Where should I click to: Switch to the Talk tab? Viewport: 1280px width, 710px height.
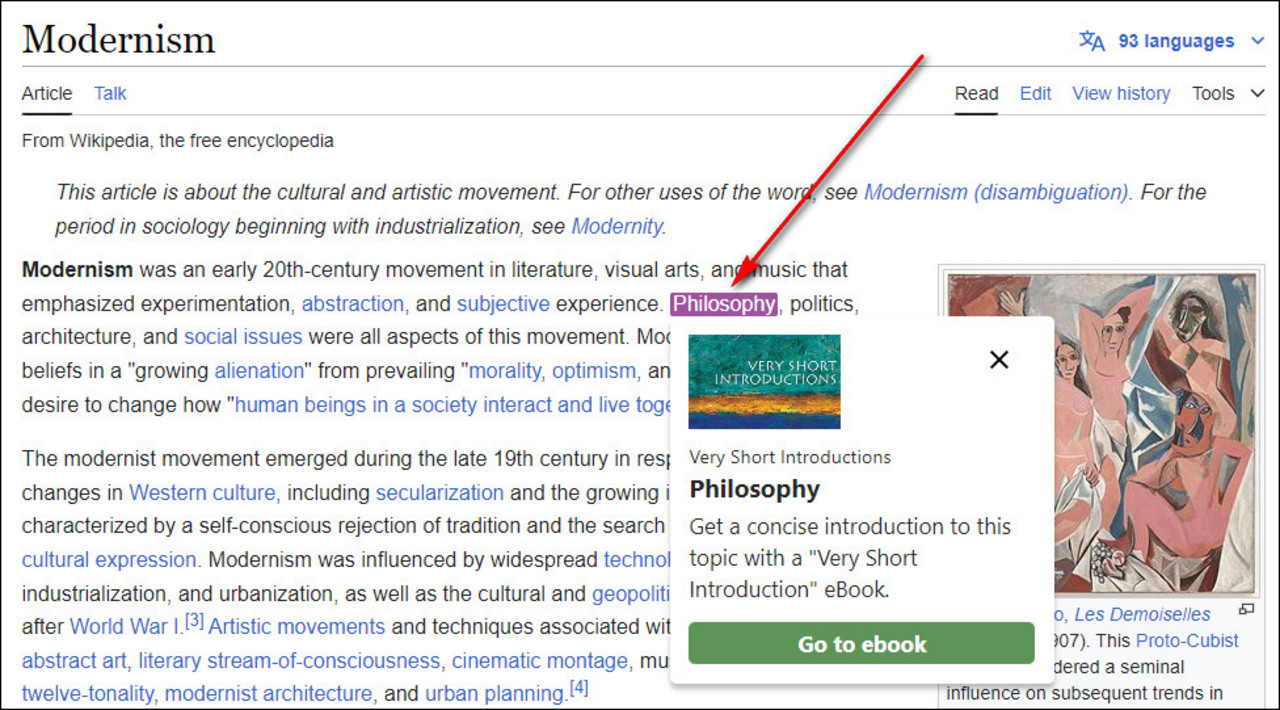(x=110, y=93)
